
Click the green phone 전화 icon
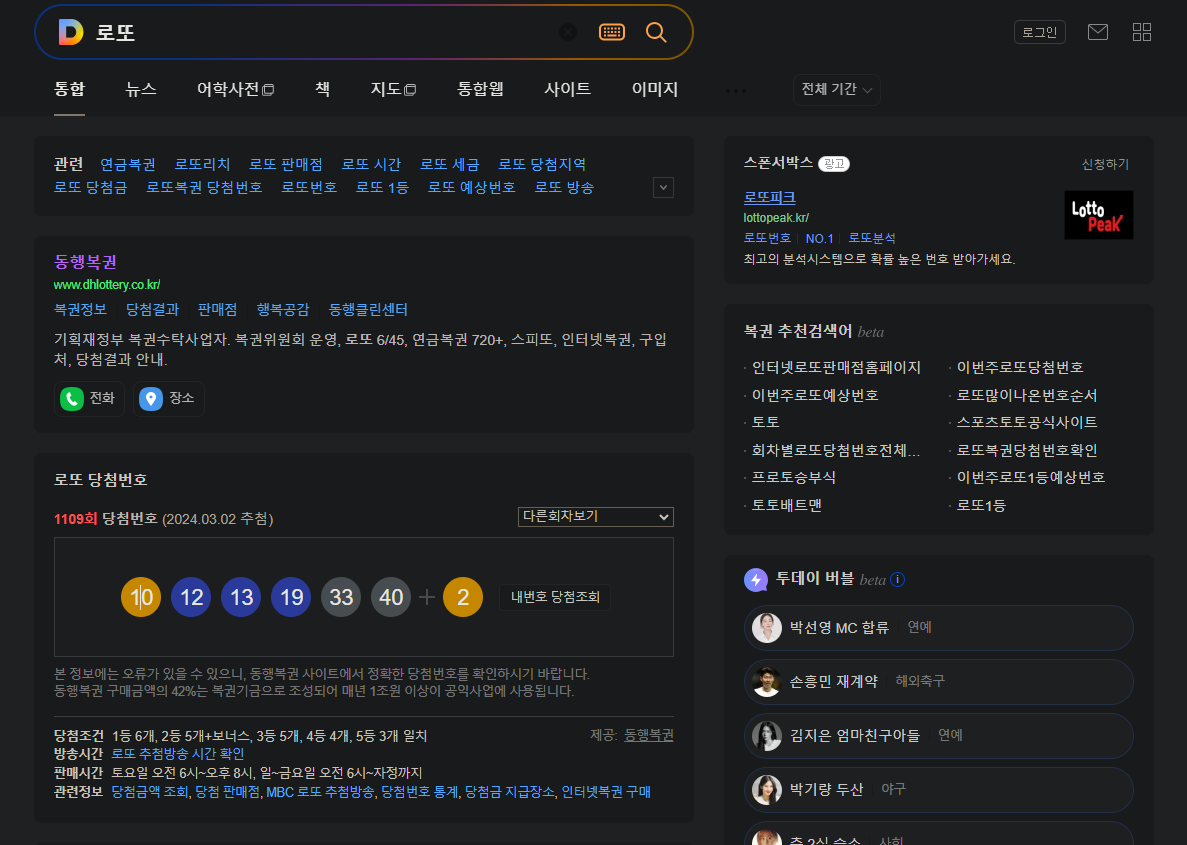pyautogui.click(x=72, y=398)
